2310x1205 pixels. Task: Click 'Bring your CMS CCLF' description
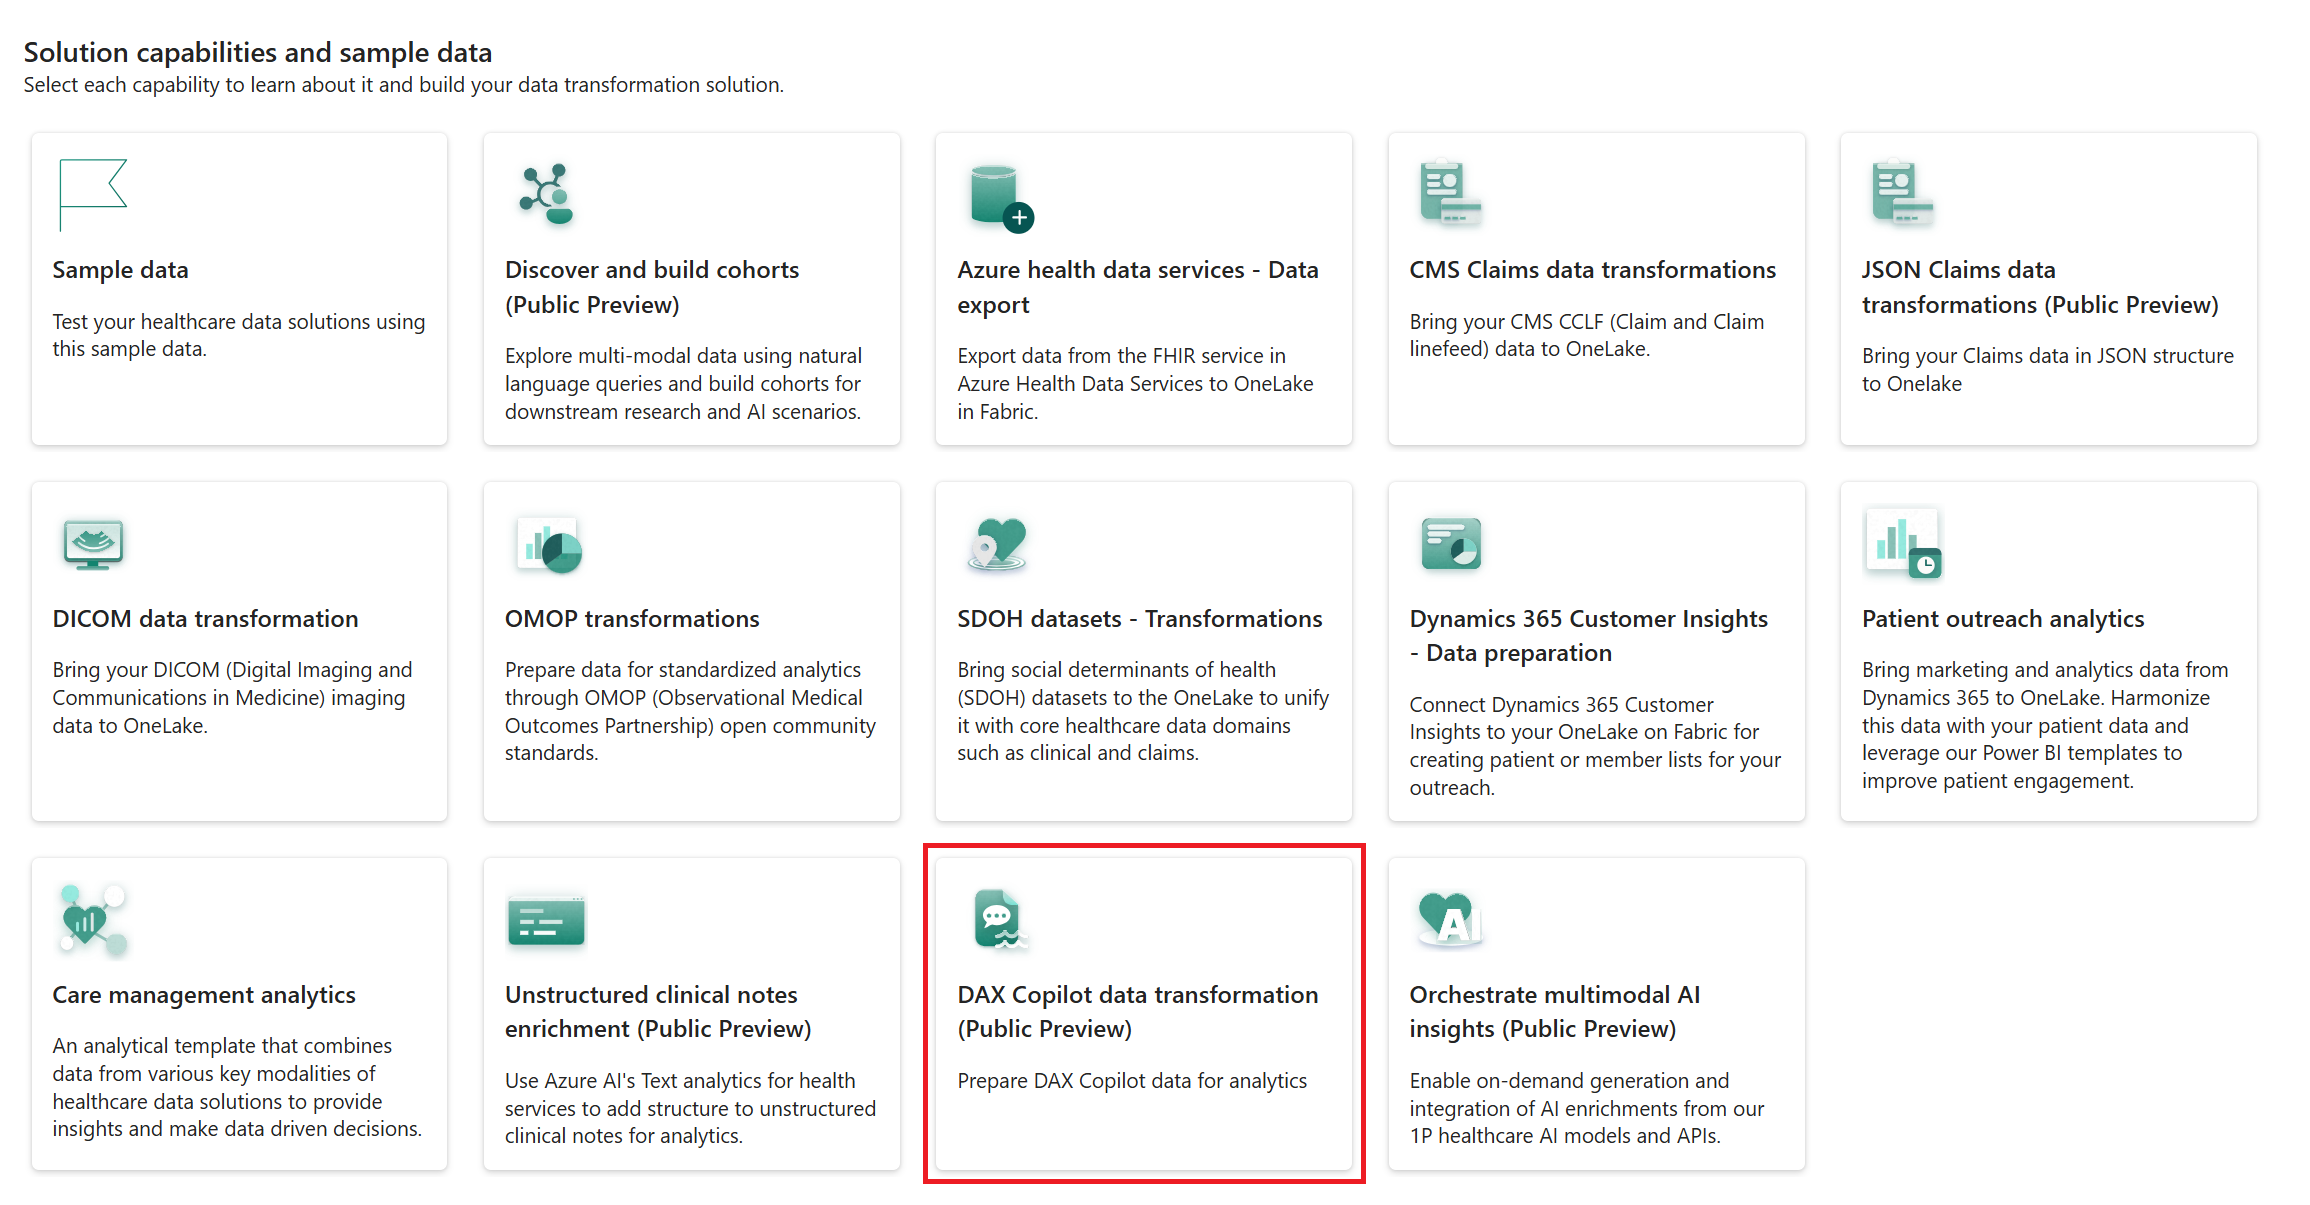(x=1587, y=335)
